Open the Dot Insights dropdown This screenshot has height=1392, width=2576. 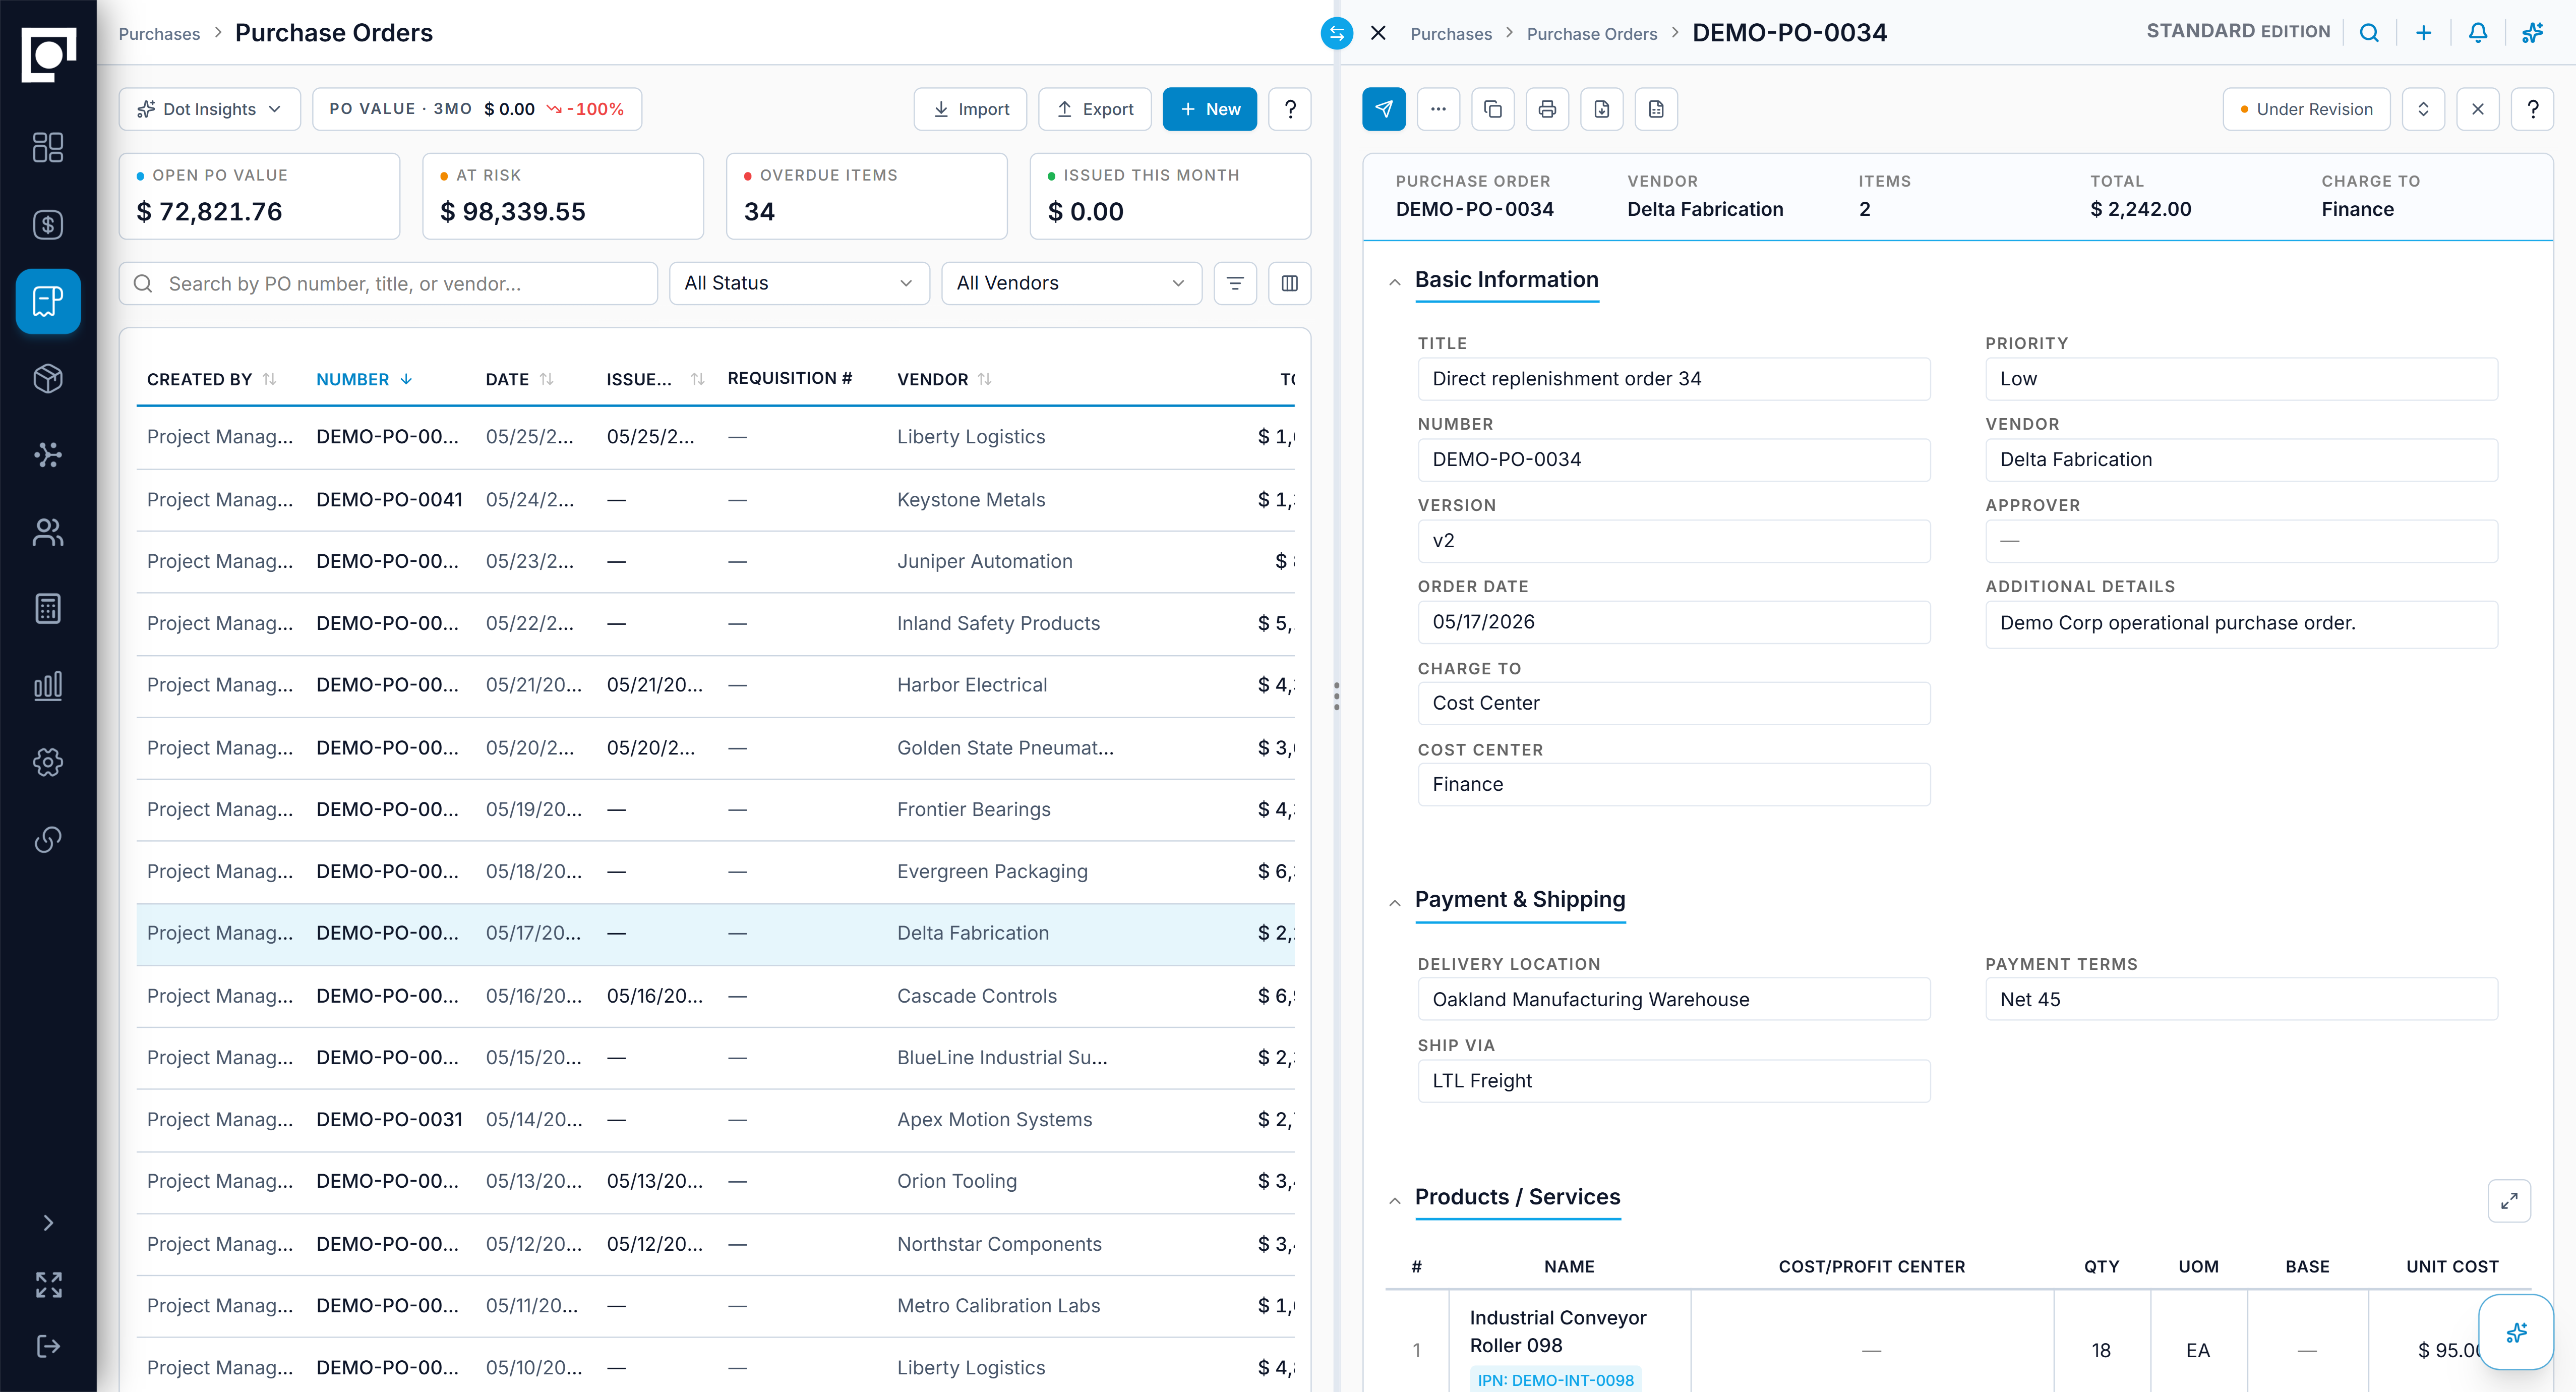(210, 109)
